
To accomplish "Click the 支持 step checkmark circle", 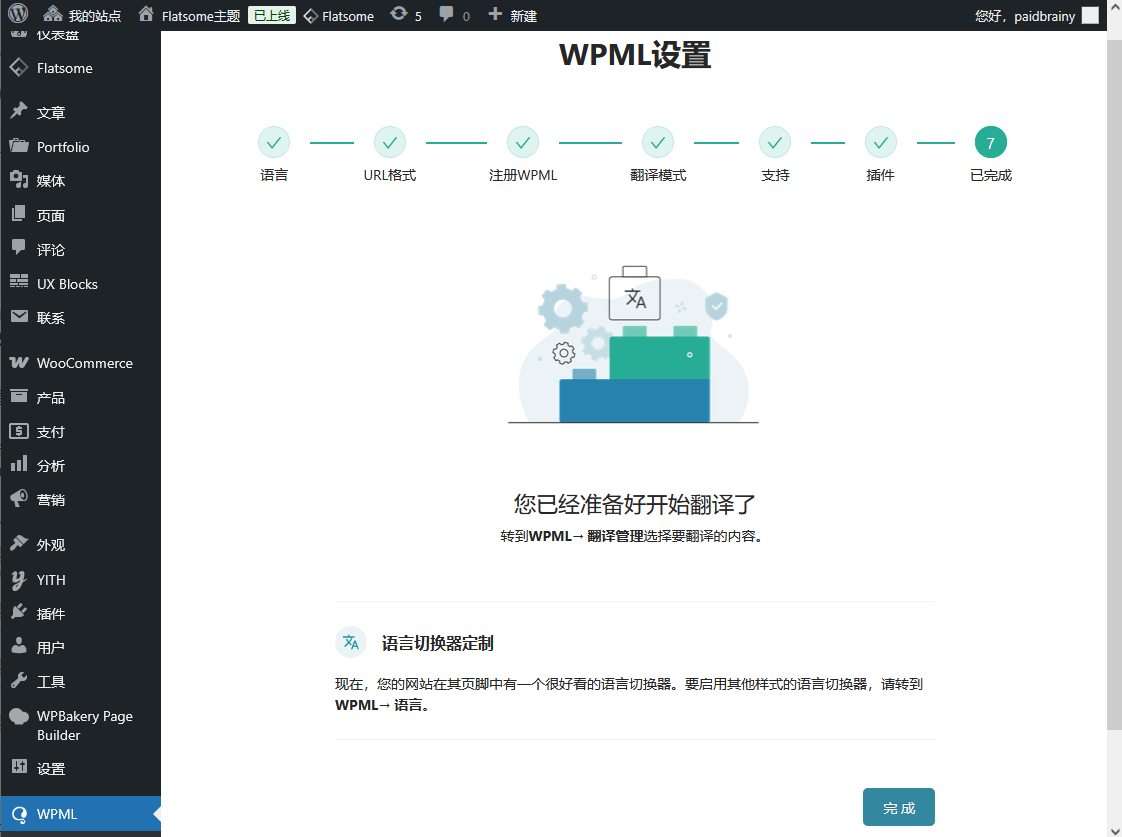I will (775, 142).
